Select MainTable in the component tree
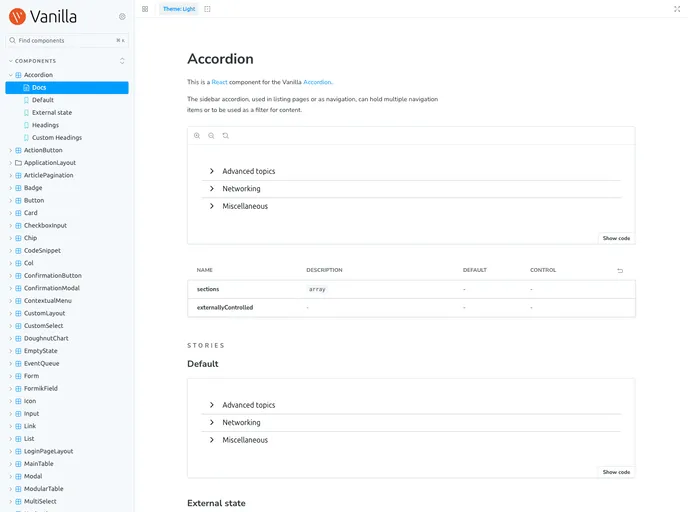688x512 pixels. tap(39, 464)
